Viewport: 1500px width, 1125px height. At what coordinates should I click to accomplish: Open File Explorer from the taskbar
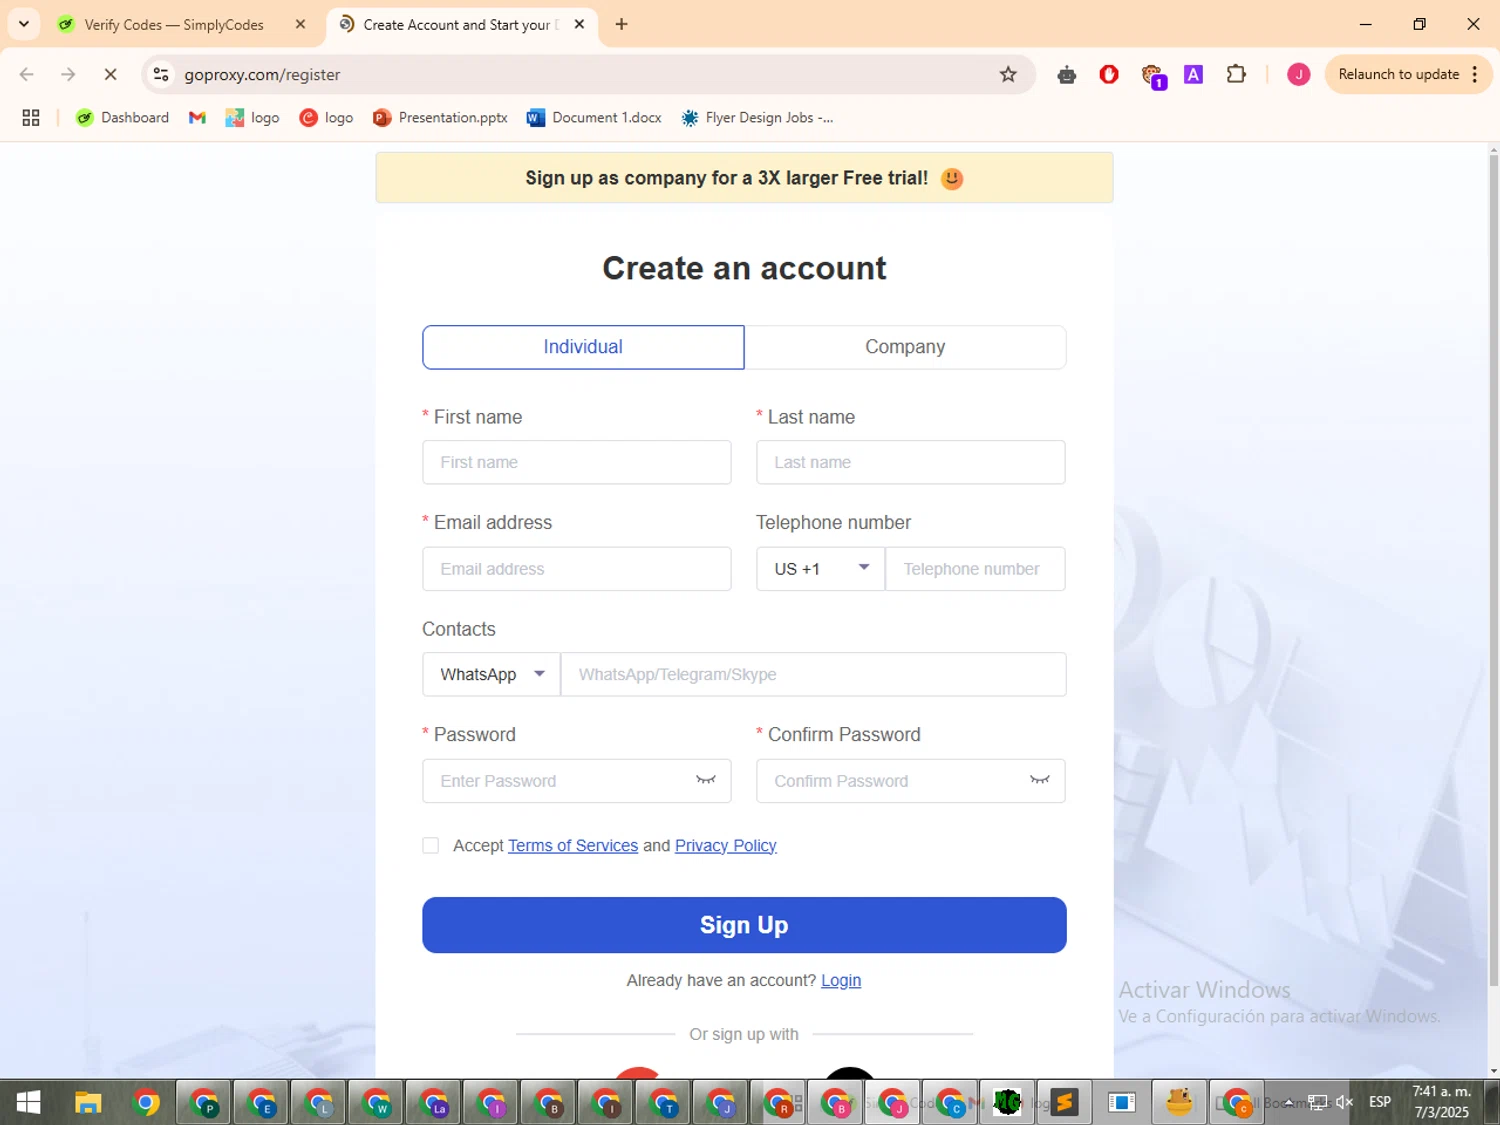tap(88, 1102)
